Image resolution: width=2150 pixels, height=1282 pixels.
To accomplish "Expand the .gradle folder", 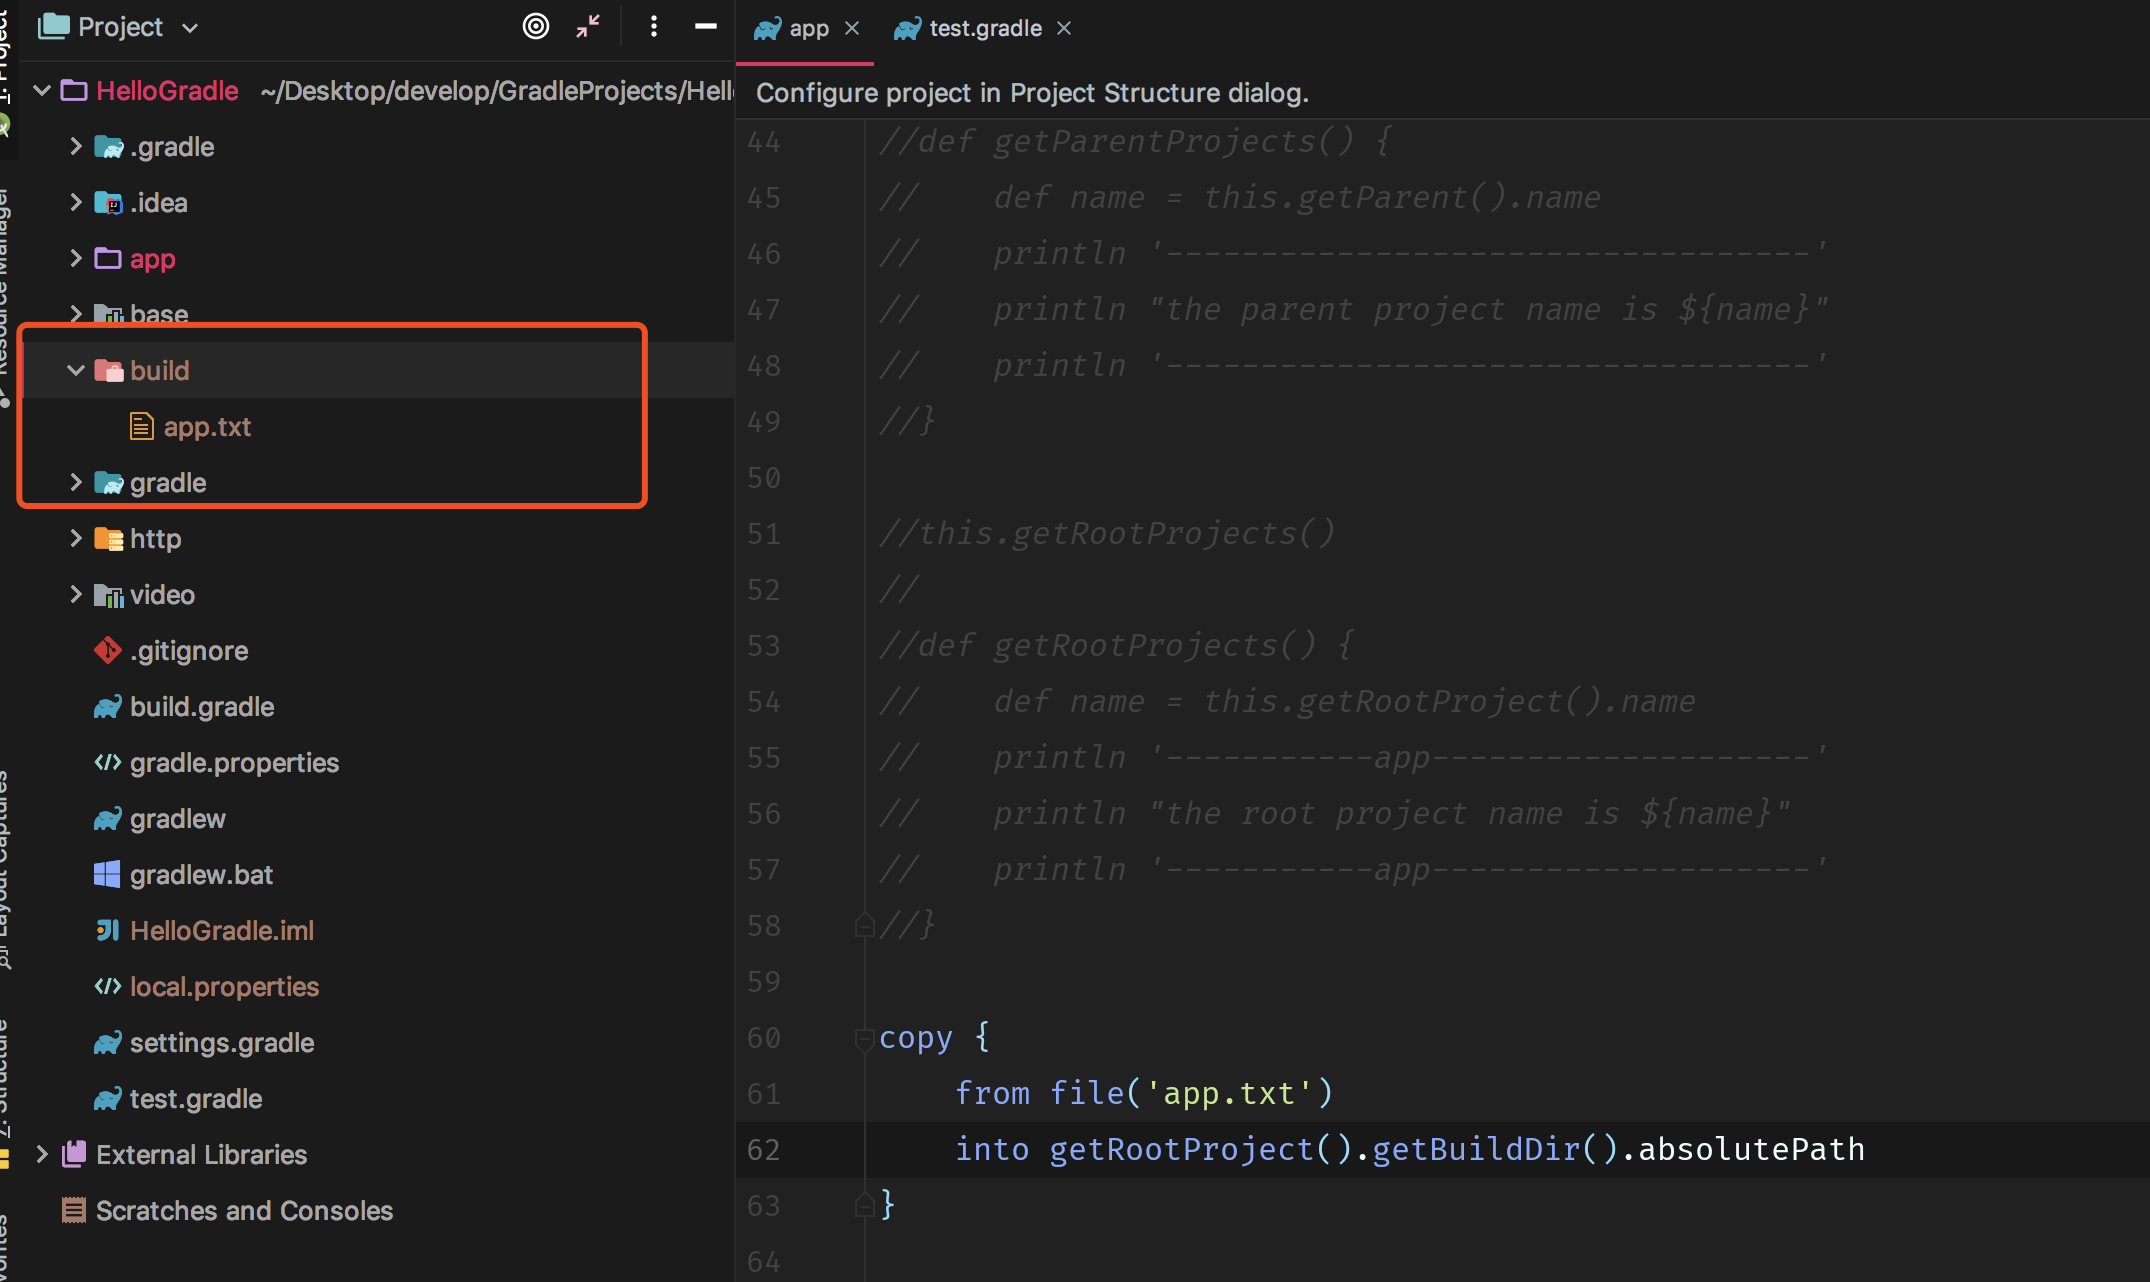I will point(76,147).
